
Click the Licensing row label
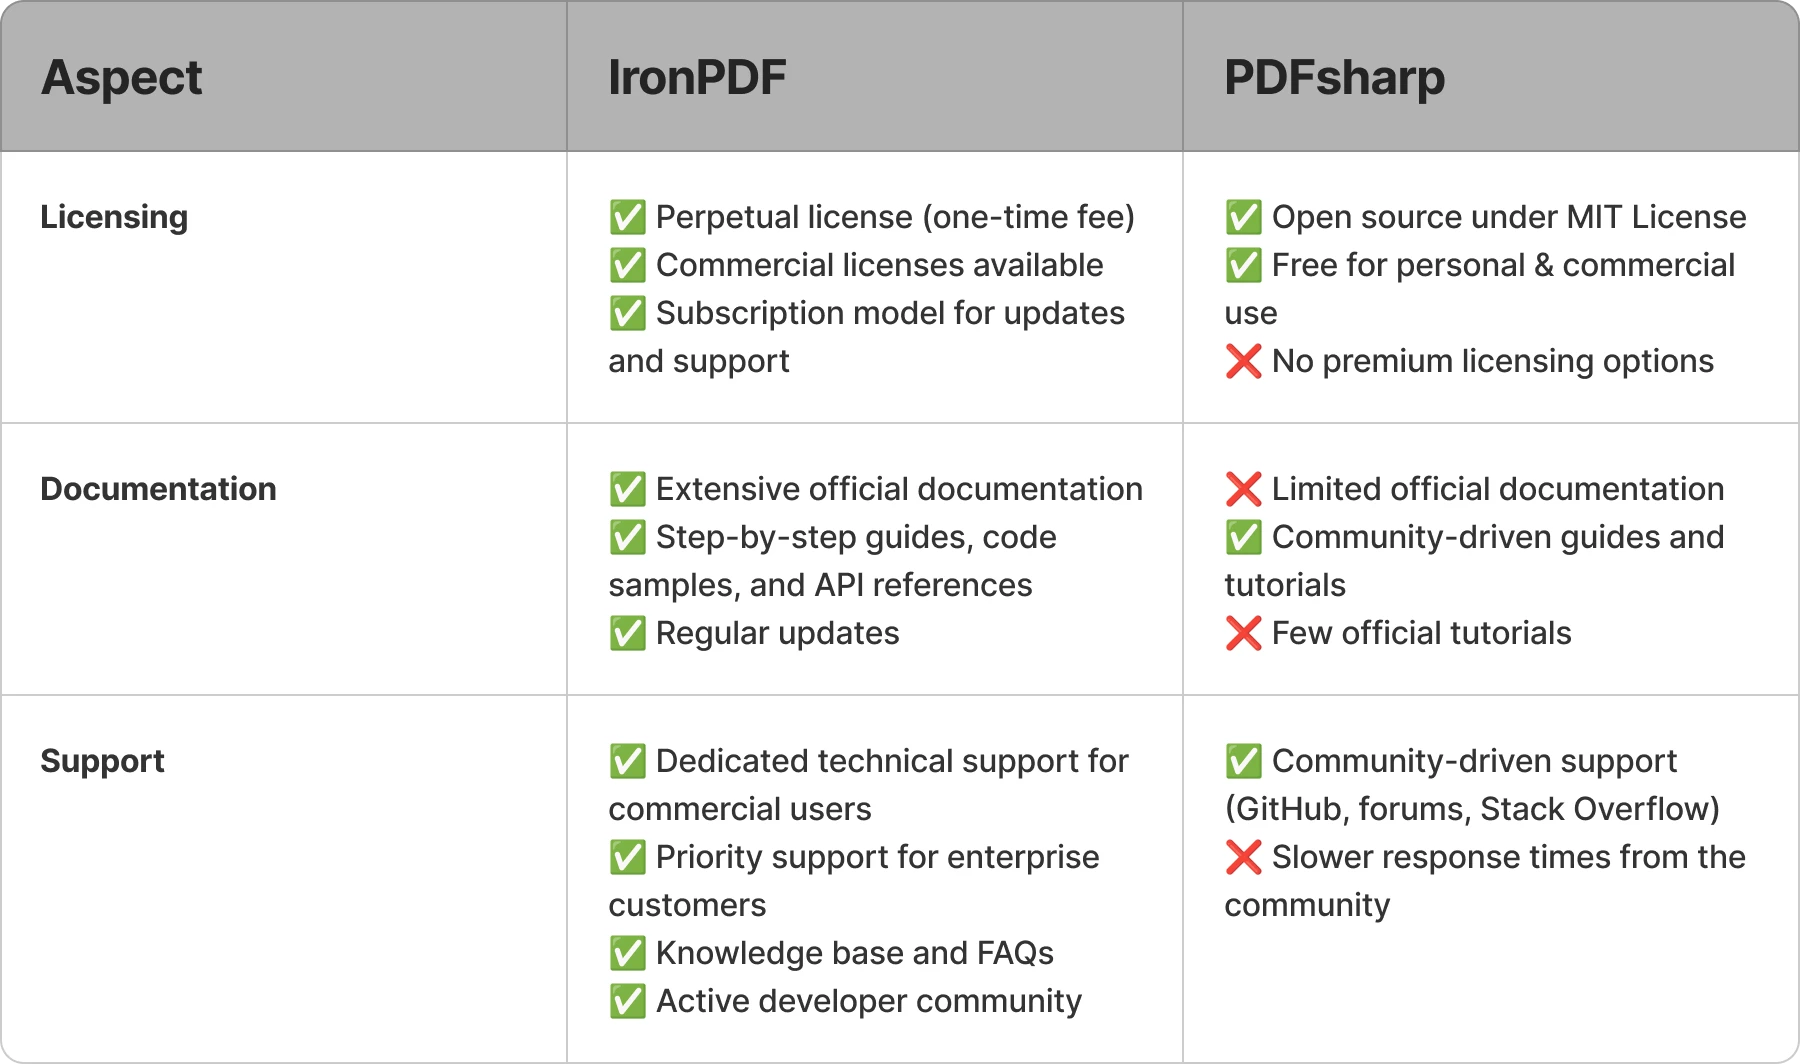114,217
